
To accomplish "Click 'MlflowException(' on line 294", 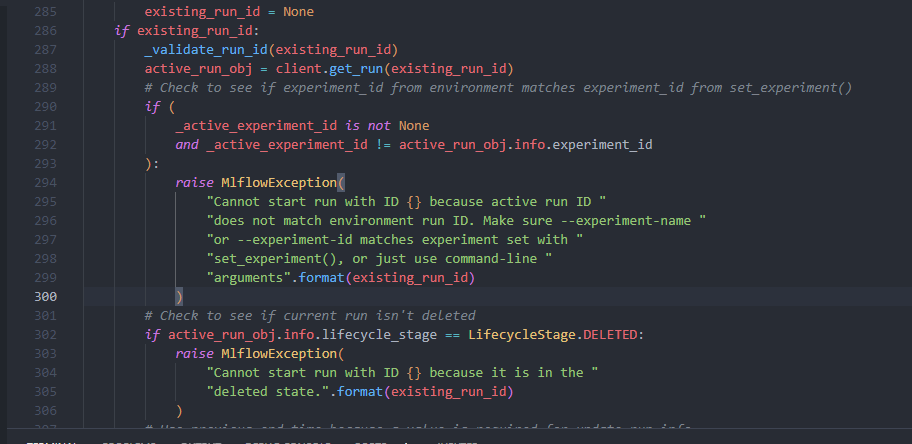I will click(283, 183).
